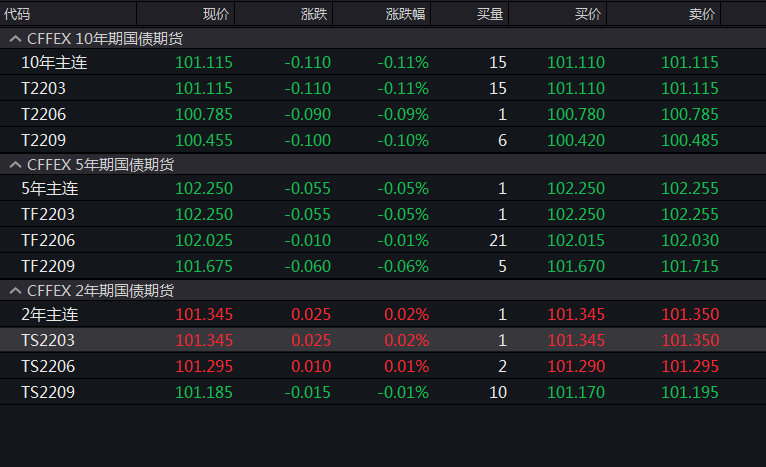
Task: Select the 10年主连 contract row
Action: click(x=49, y=62)
